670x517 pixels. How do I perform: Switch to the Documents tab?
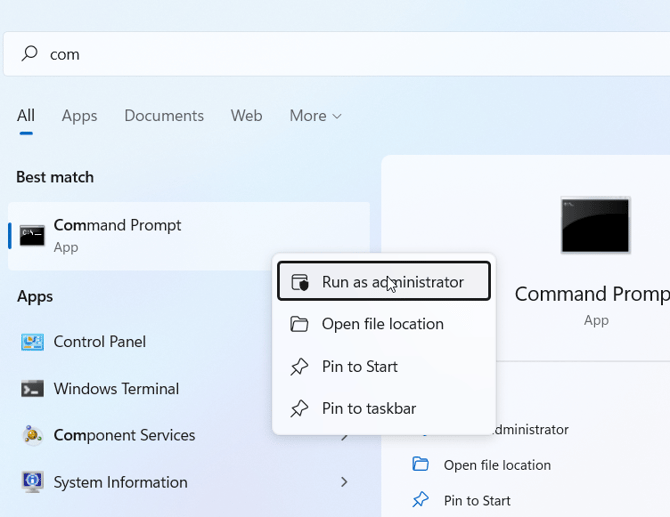pyautogui.click(x=164, y=116)
